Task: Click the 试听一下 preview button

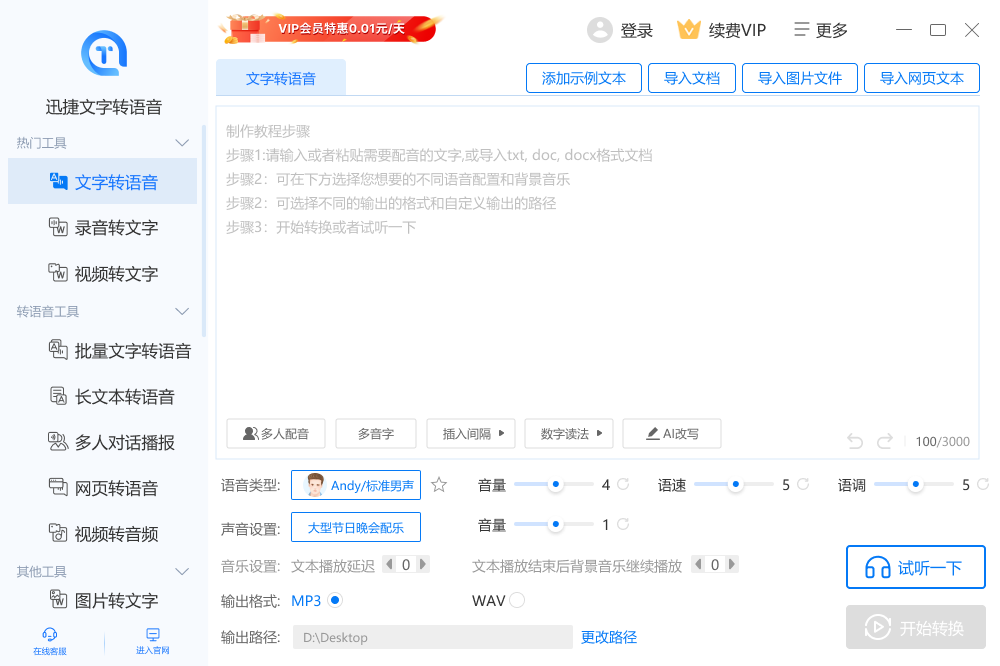Action: point(915,568)
